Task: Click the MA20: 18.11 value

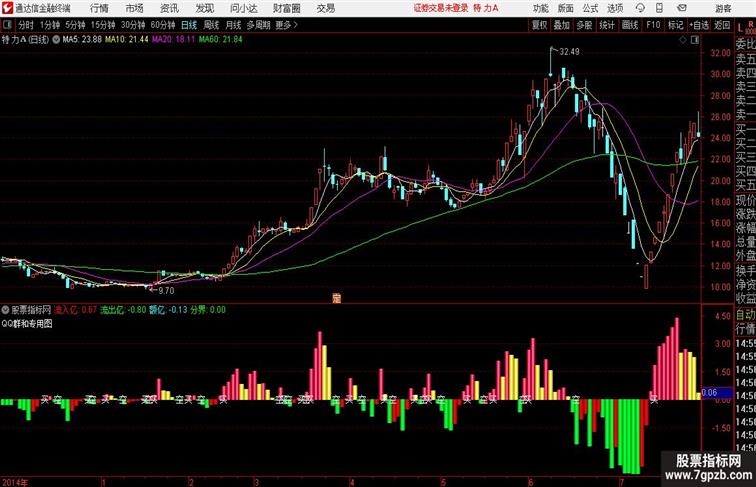Action: pos(173,40)
